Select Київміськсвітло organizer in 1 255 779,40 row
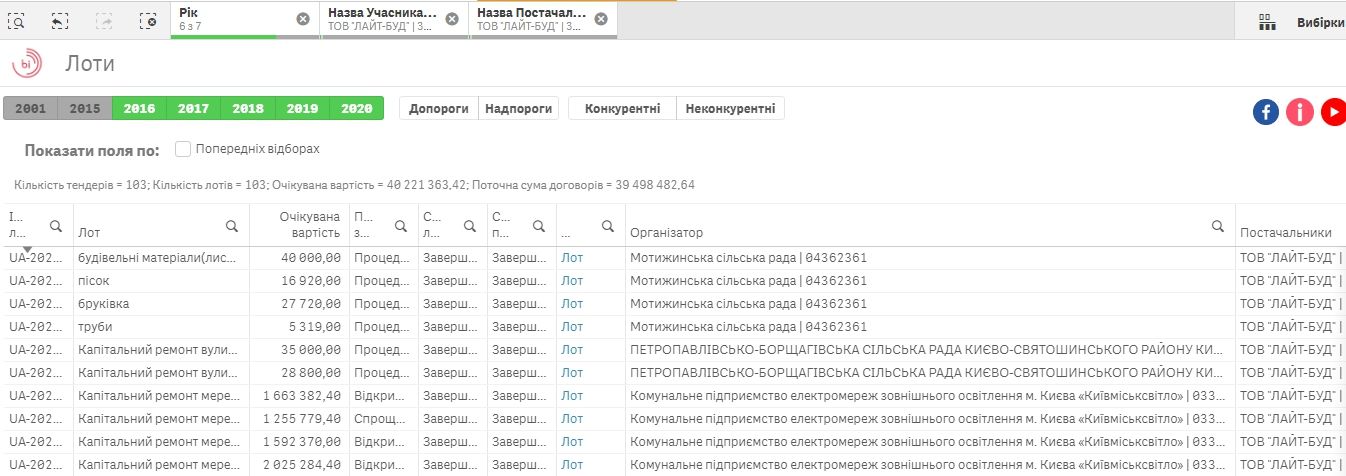The height and width of the screenshot is (476, 1346). (930, 419)
